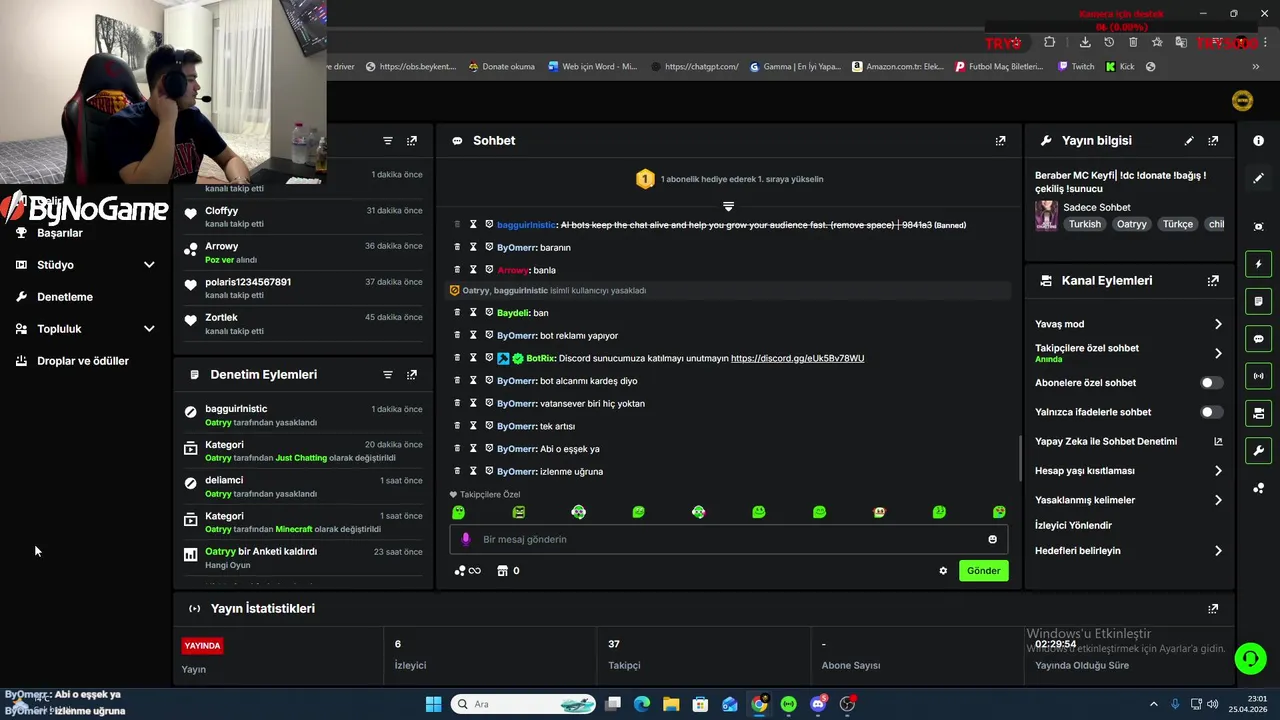Open the info icon in right sidebar
This screenshot has height=720, width=1280.
1258,141
